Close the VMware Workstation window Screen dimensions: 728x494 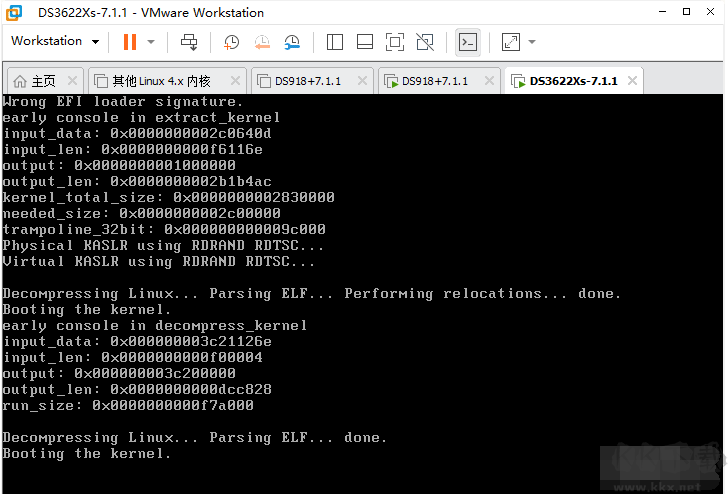pyautogui.click(x=710, y=12)
